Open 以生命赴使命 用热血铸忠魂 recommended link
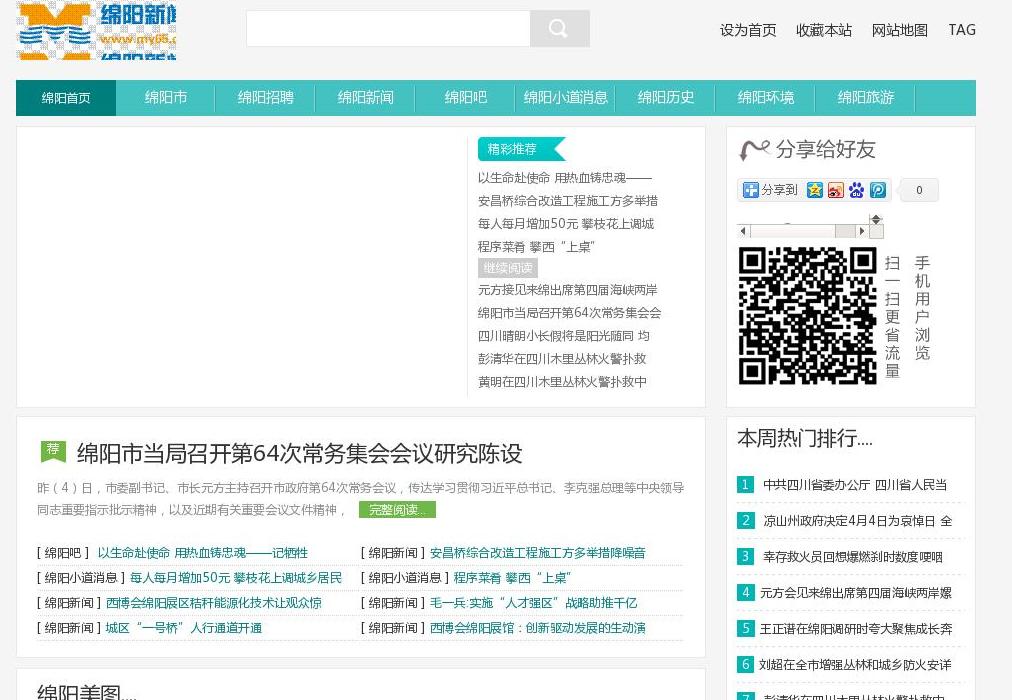The width and height of the screenshot is (1012, 700). [x=565, y=178]
